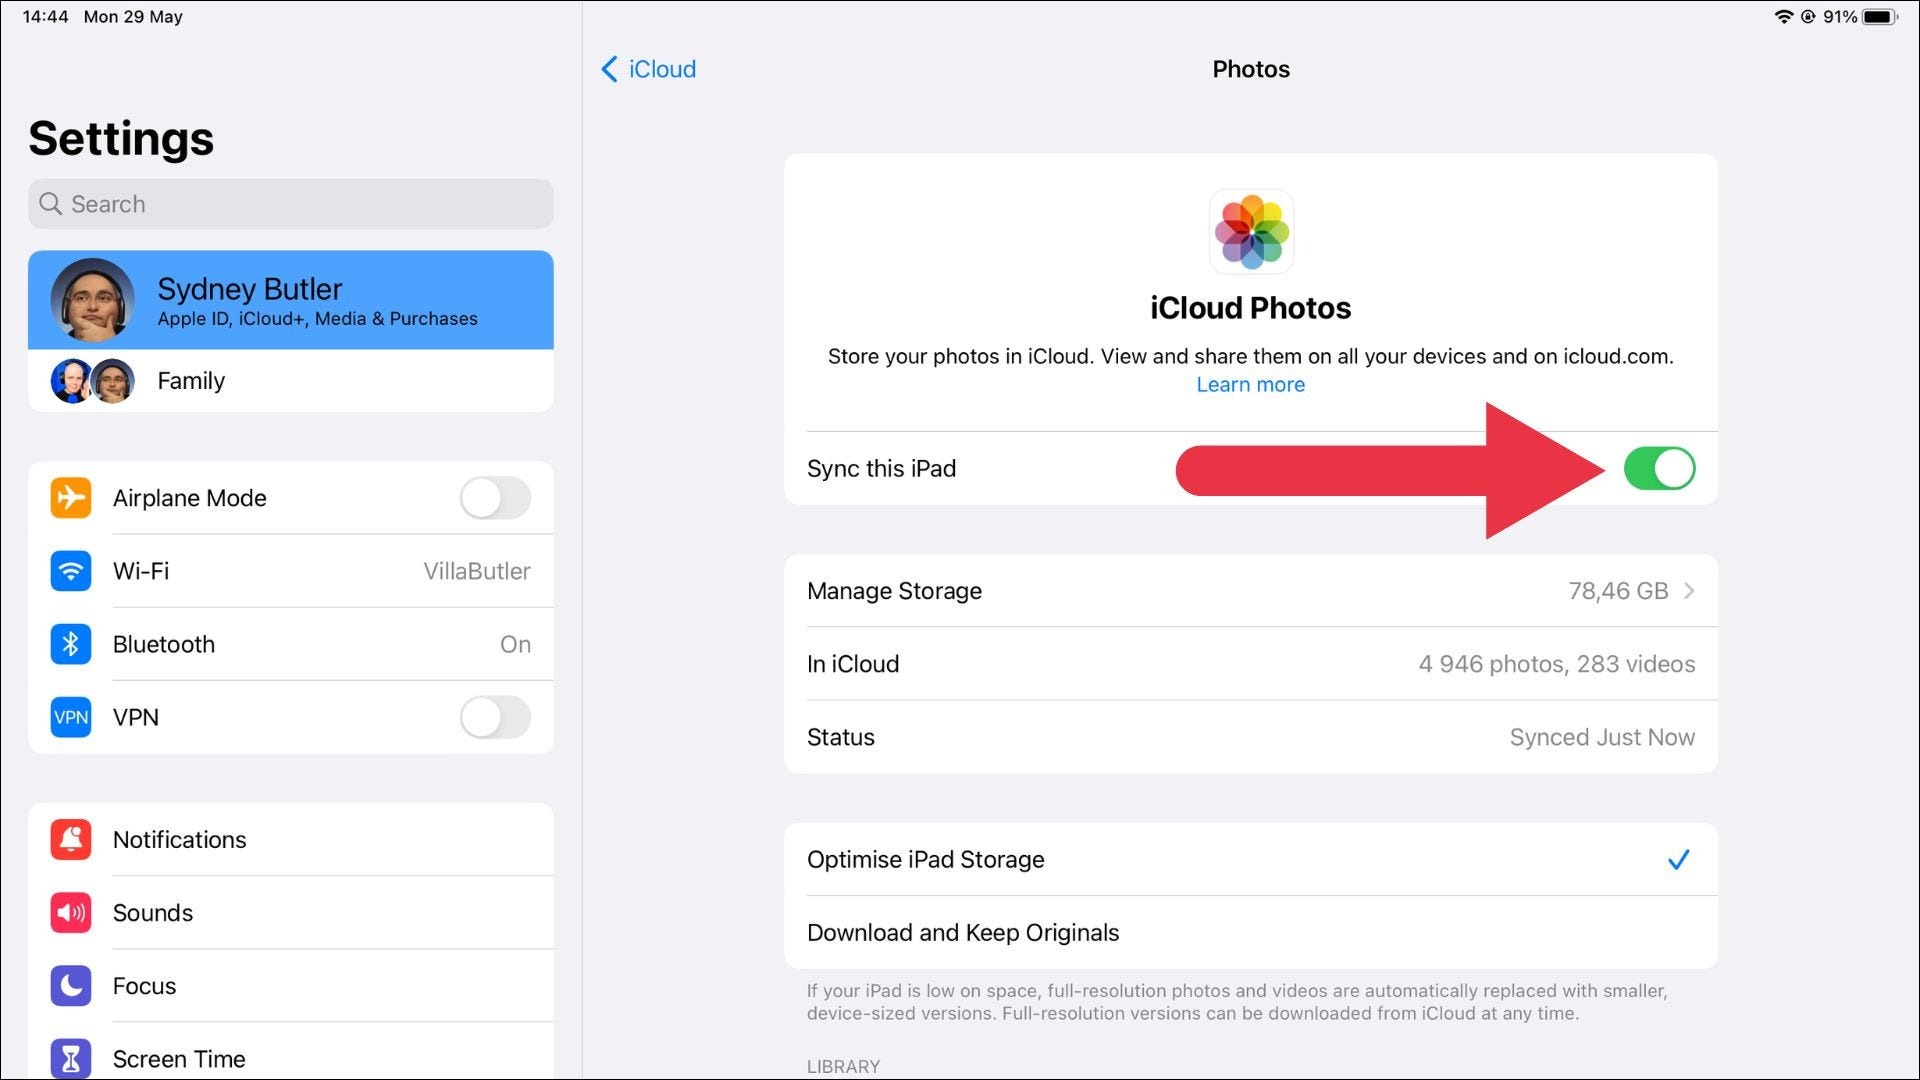
Task: Open Learn more link for iCloud Photos
Action: pos(1250,385)
